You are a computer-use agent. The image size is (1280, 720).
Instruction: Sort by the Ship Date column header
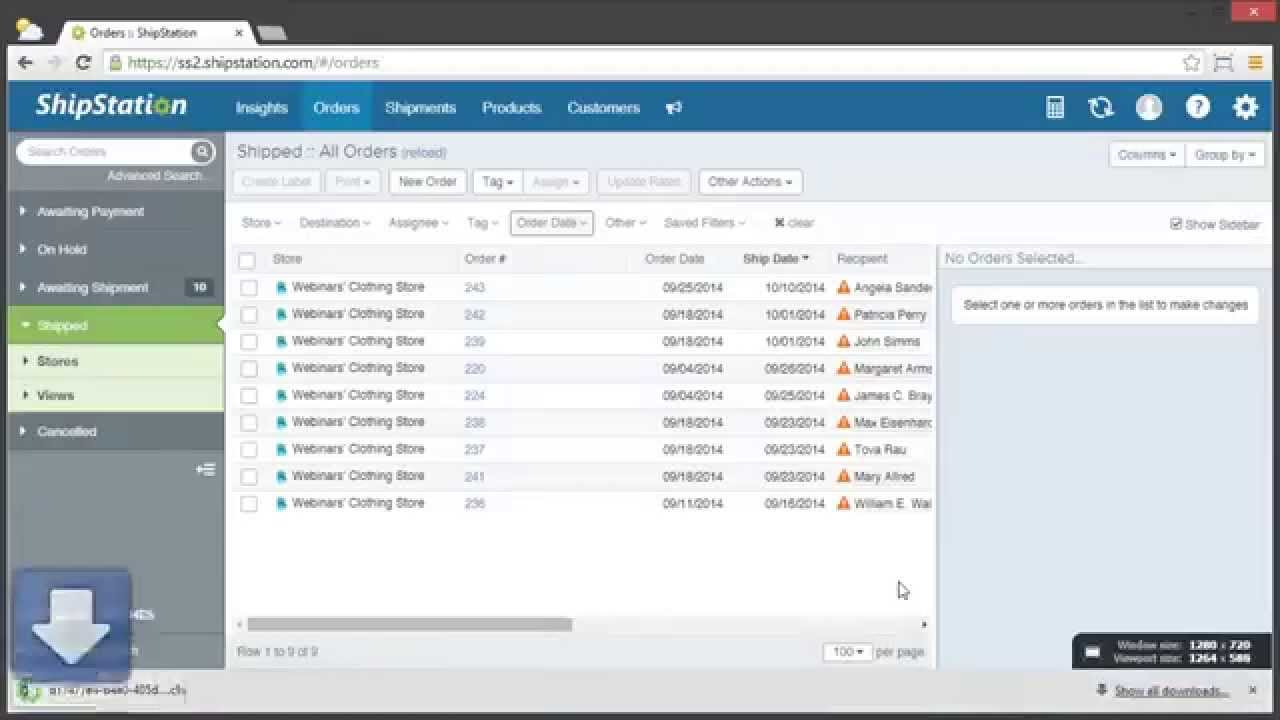pyautogui.click(x=775, y=259)
